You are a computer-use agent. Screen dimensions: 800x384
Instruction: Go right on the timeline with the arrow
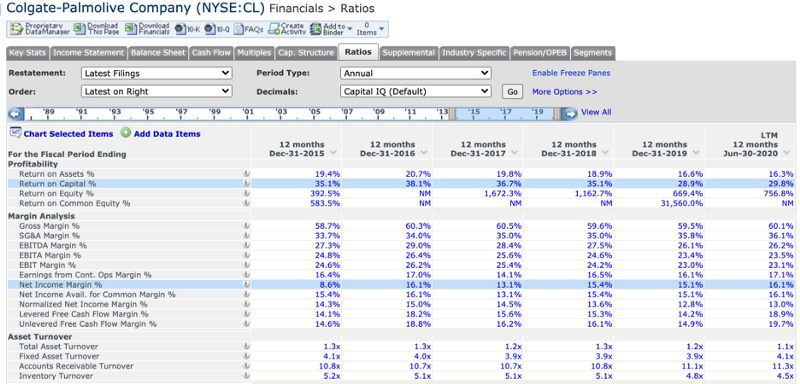569,114
